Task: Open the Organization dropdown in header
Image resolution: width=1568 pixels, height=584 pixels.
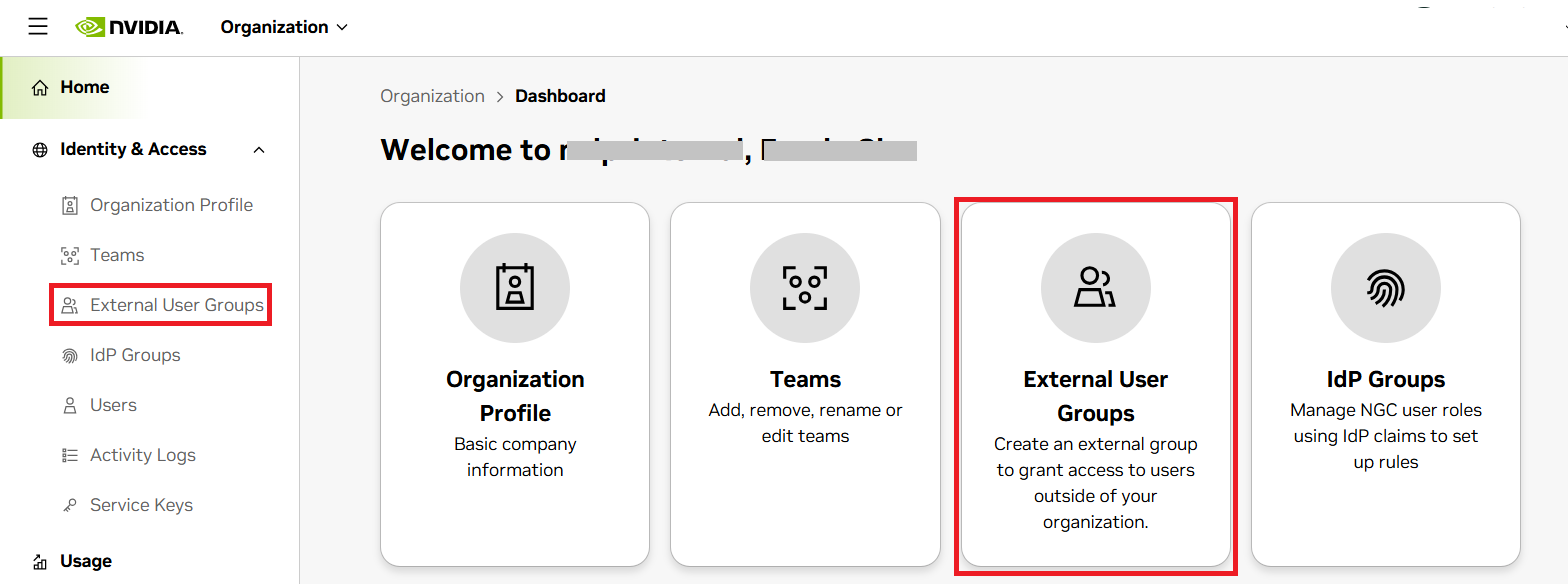Action: pyautogui.click(x=284, y=27)
